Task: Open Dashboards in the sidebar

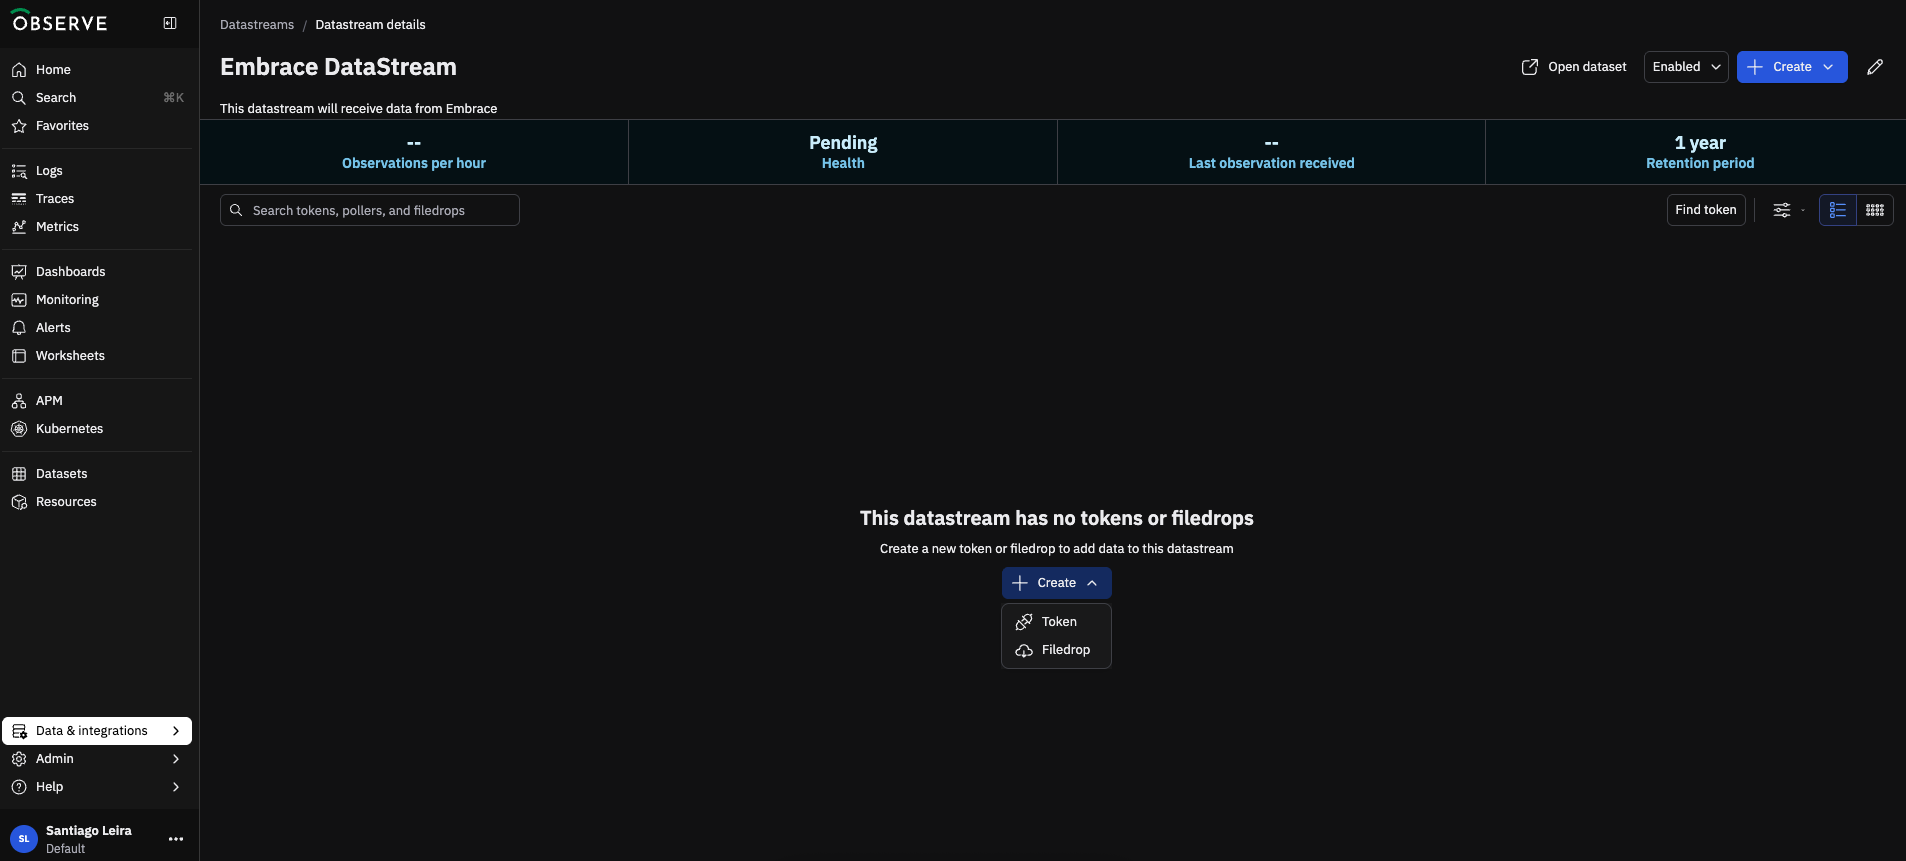Action: tap(70, 272)
